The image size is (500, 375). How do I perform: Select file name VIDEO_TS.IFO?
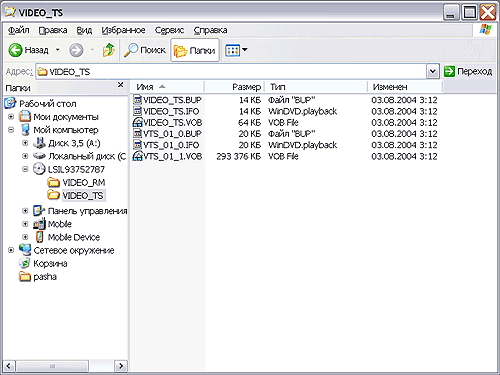171,111
